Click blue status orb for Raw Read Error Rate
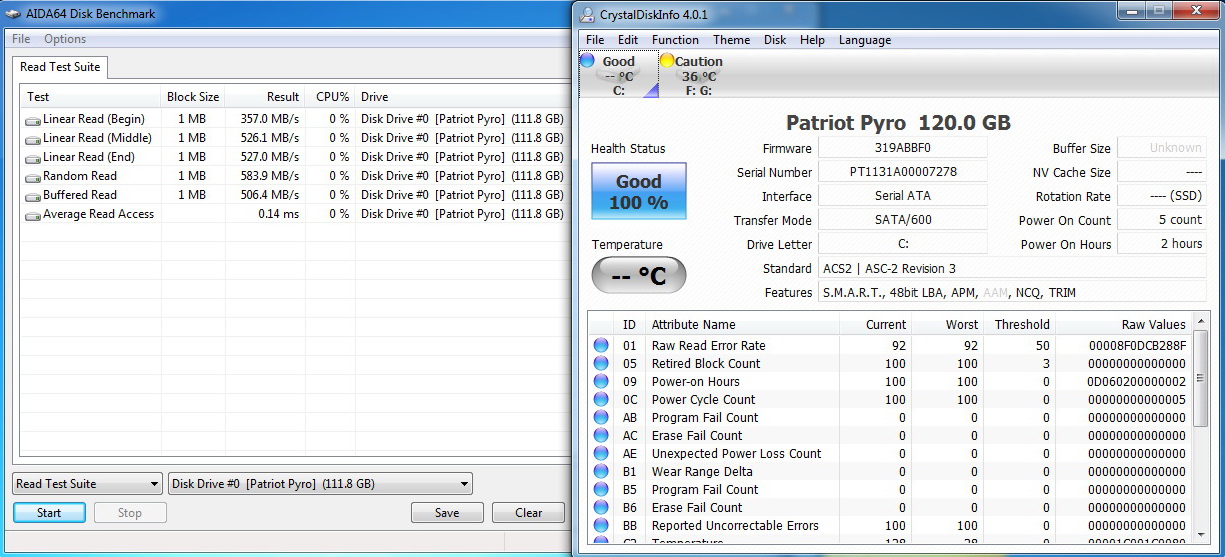This screenshot has width=1225, height=557. pos(601,346)
